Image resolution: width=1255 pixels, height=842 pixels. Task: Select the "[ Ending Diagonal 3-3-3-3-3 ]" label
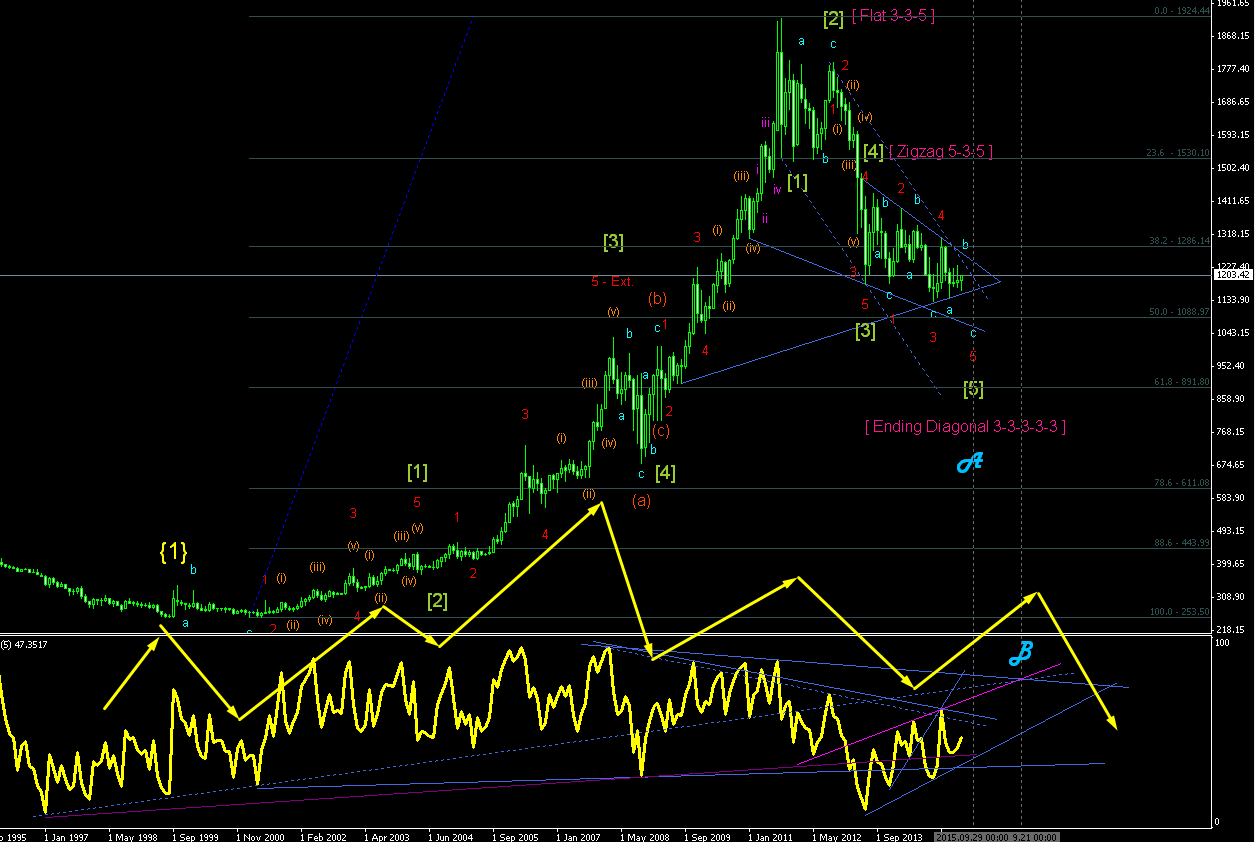[965, 426]
